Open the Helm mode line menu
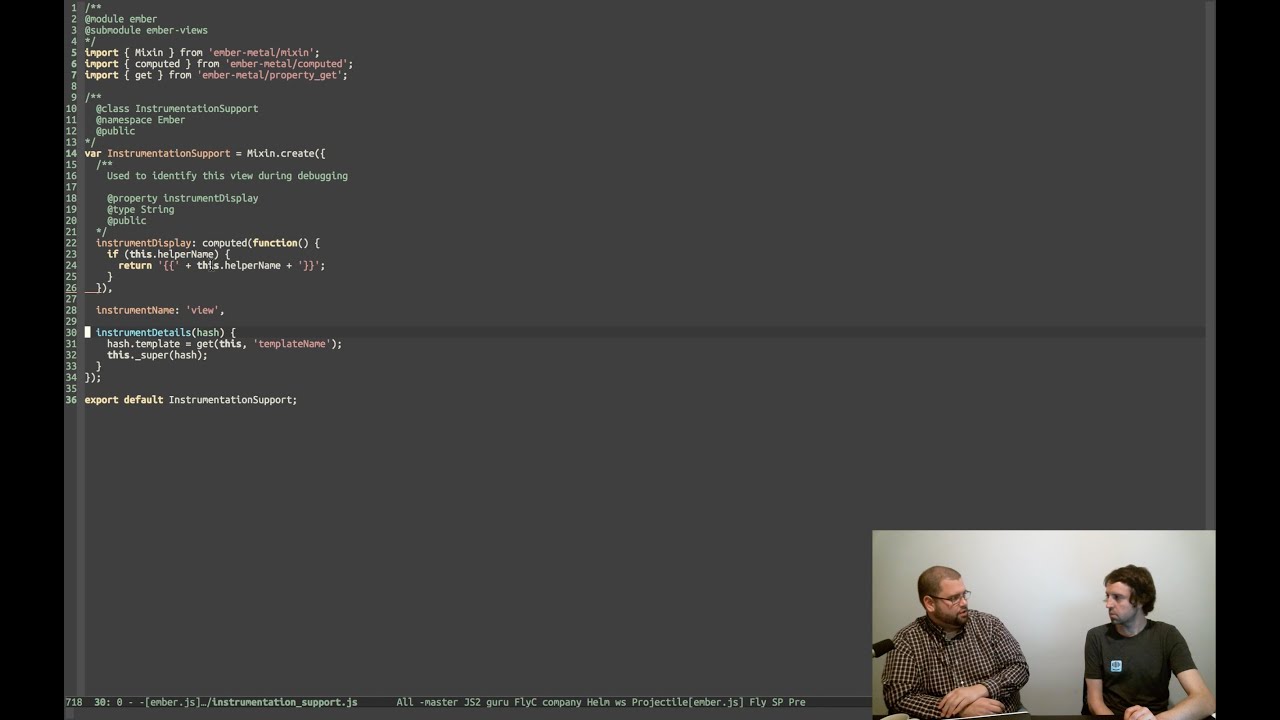This screenshot has height=720, width=1280. click(x=598, y=702)
